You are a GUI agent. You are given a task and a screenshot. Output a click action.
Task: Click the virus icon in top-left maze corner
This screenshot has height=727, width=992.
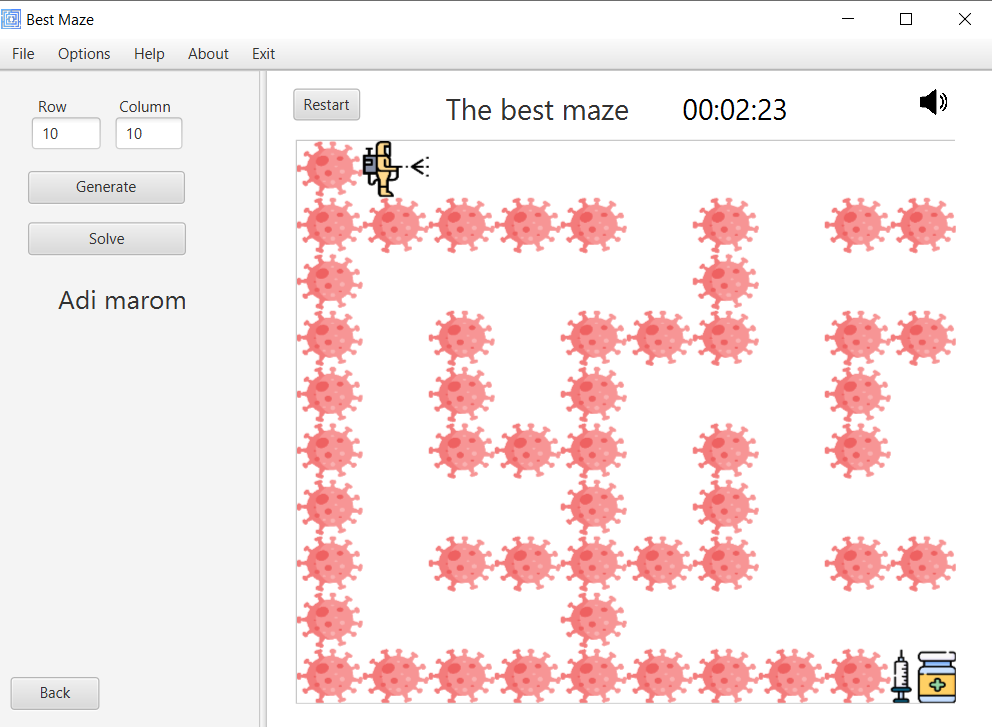[x=328, y=168]
